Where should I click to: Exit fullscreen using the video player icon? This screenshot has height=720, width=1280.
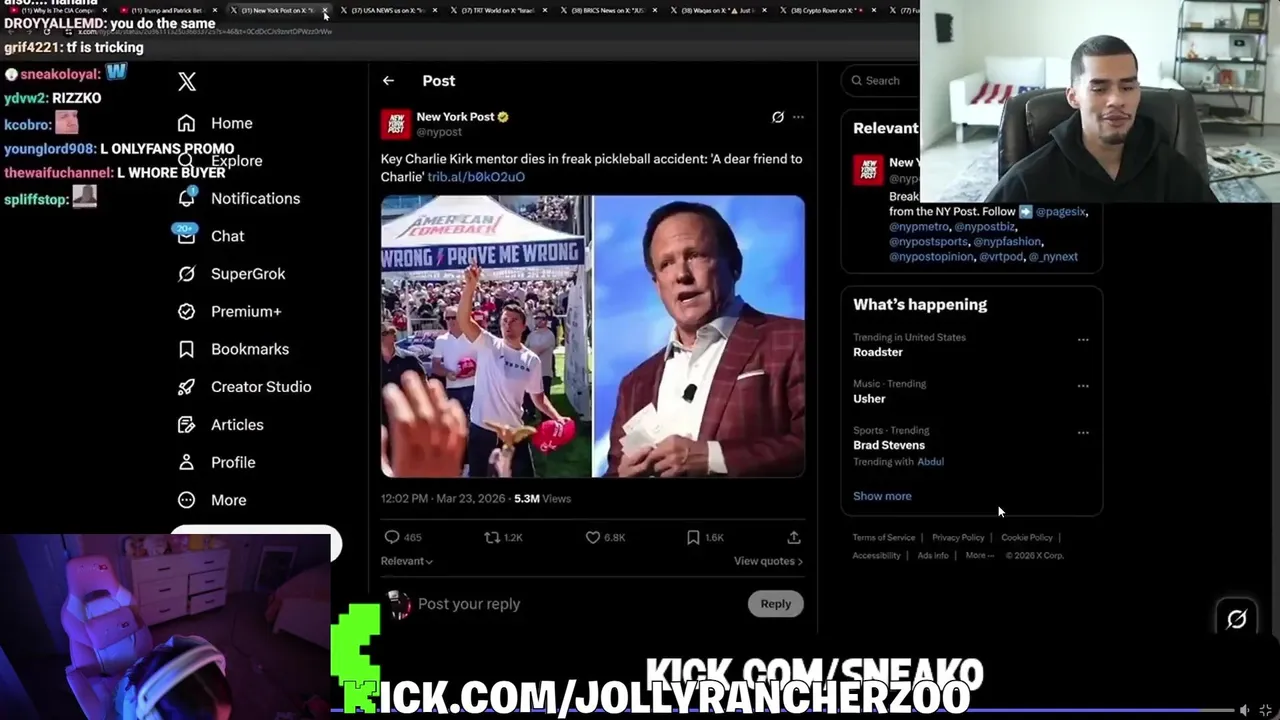tap(1266, 710)
